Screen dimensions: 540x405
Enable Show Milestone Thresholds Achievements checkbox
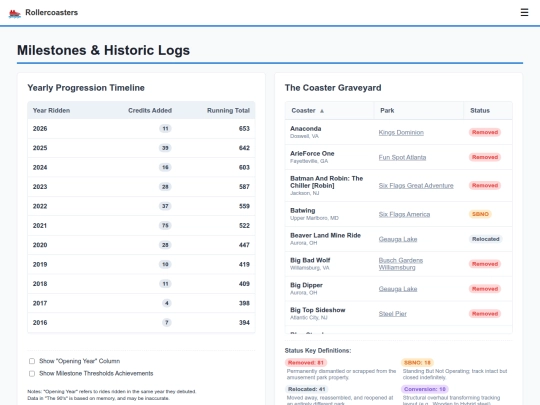(x=32, y=373)
